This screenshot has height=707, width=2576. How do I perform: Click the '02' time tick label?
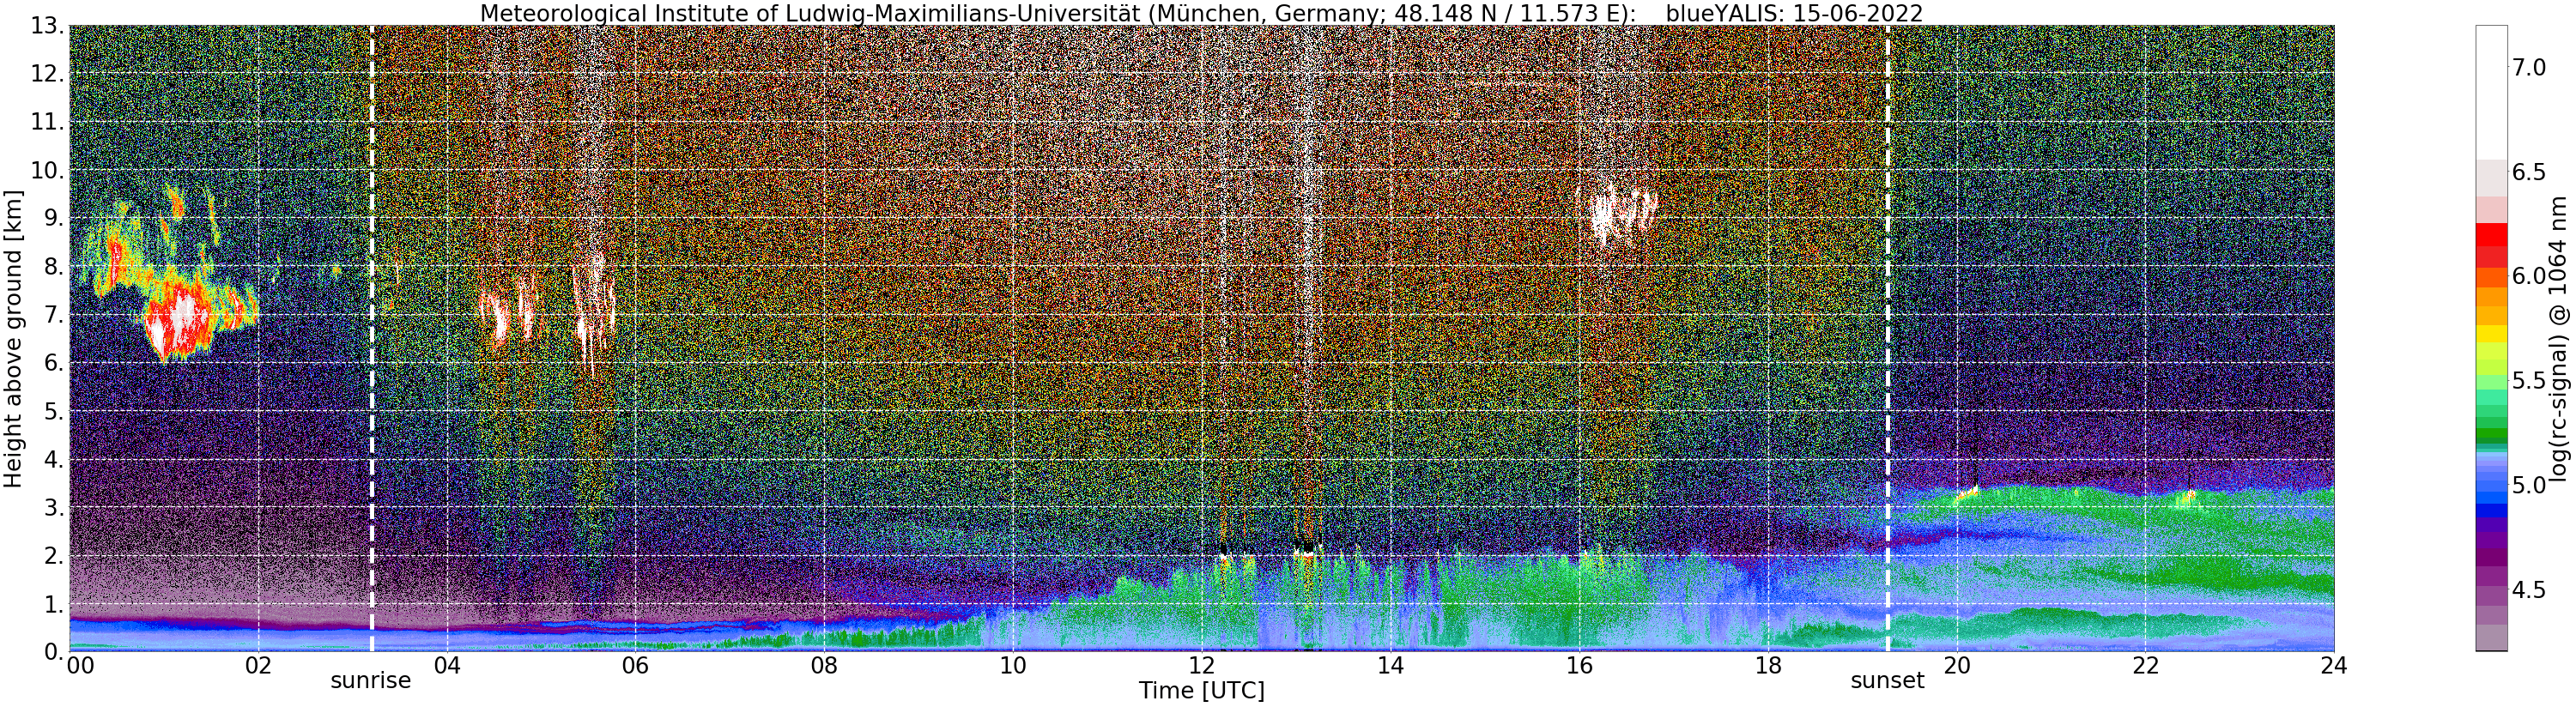pos(258,665)
